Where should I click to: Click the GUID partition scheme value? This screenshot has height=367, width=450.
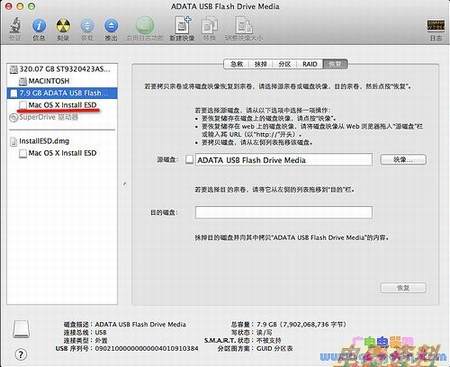275,348
